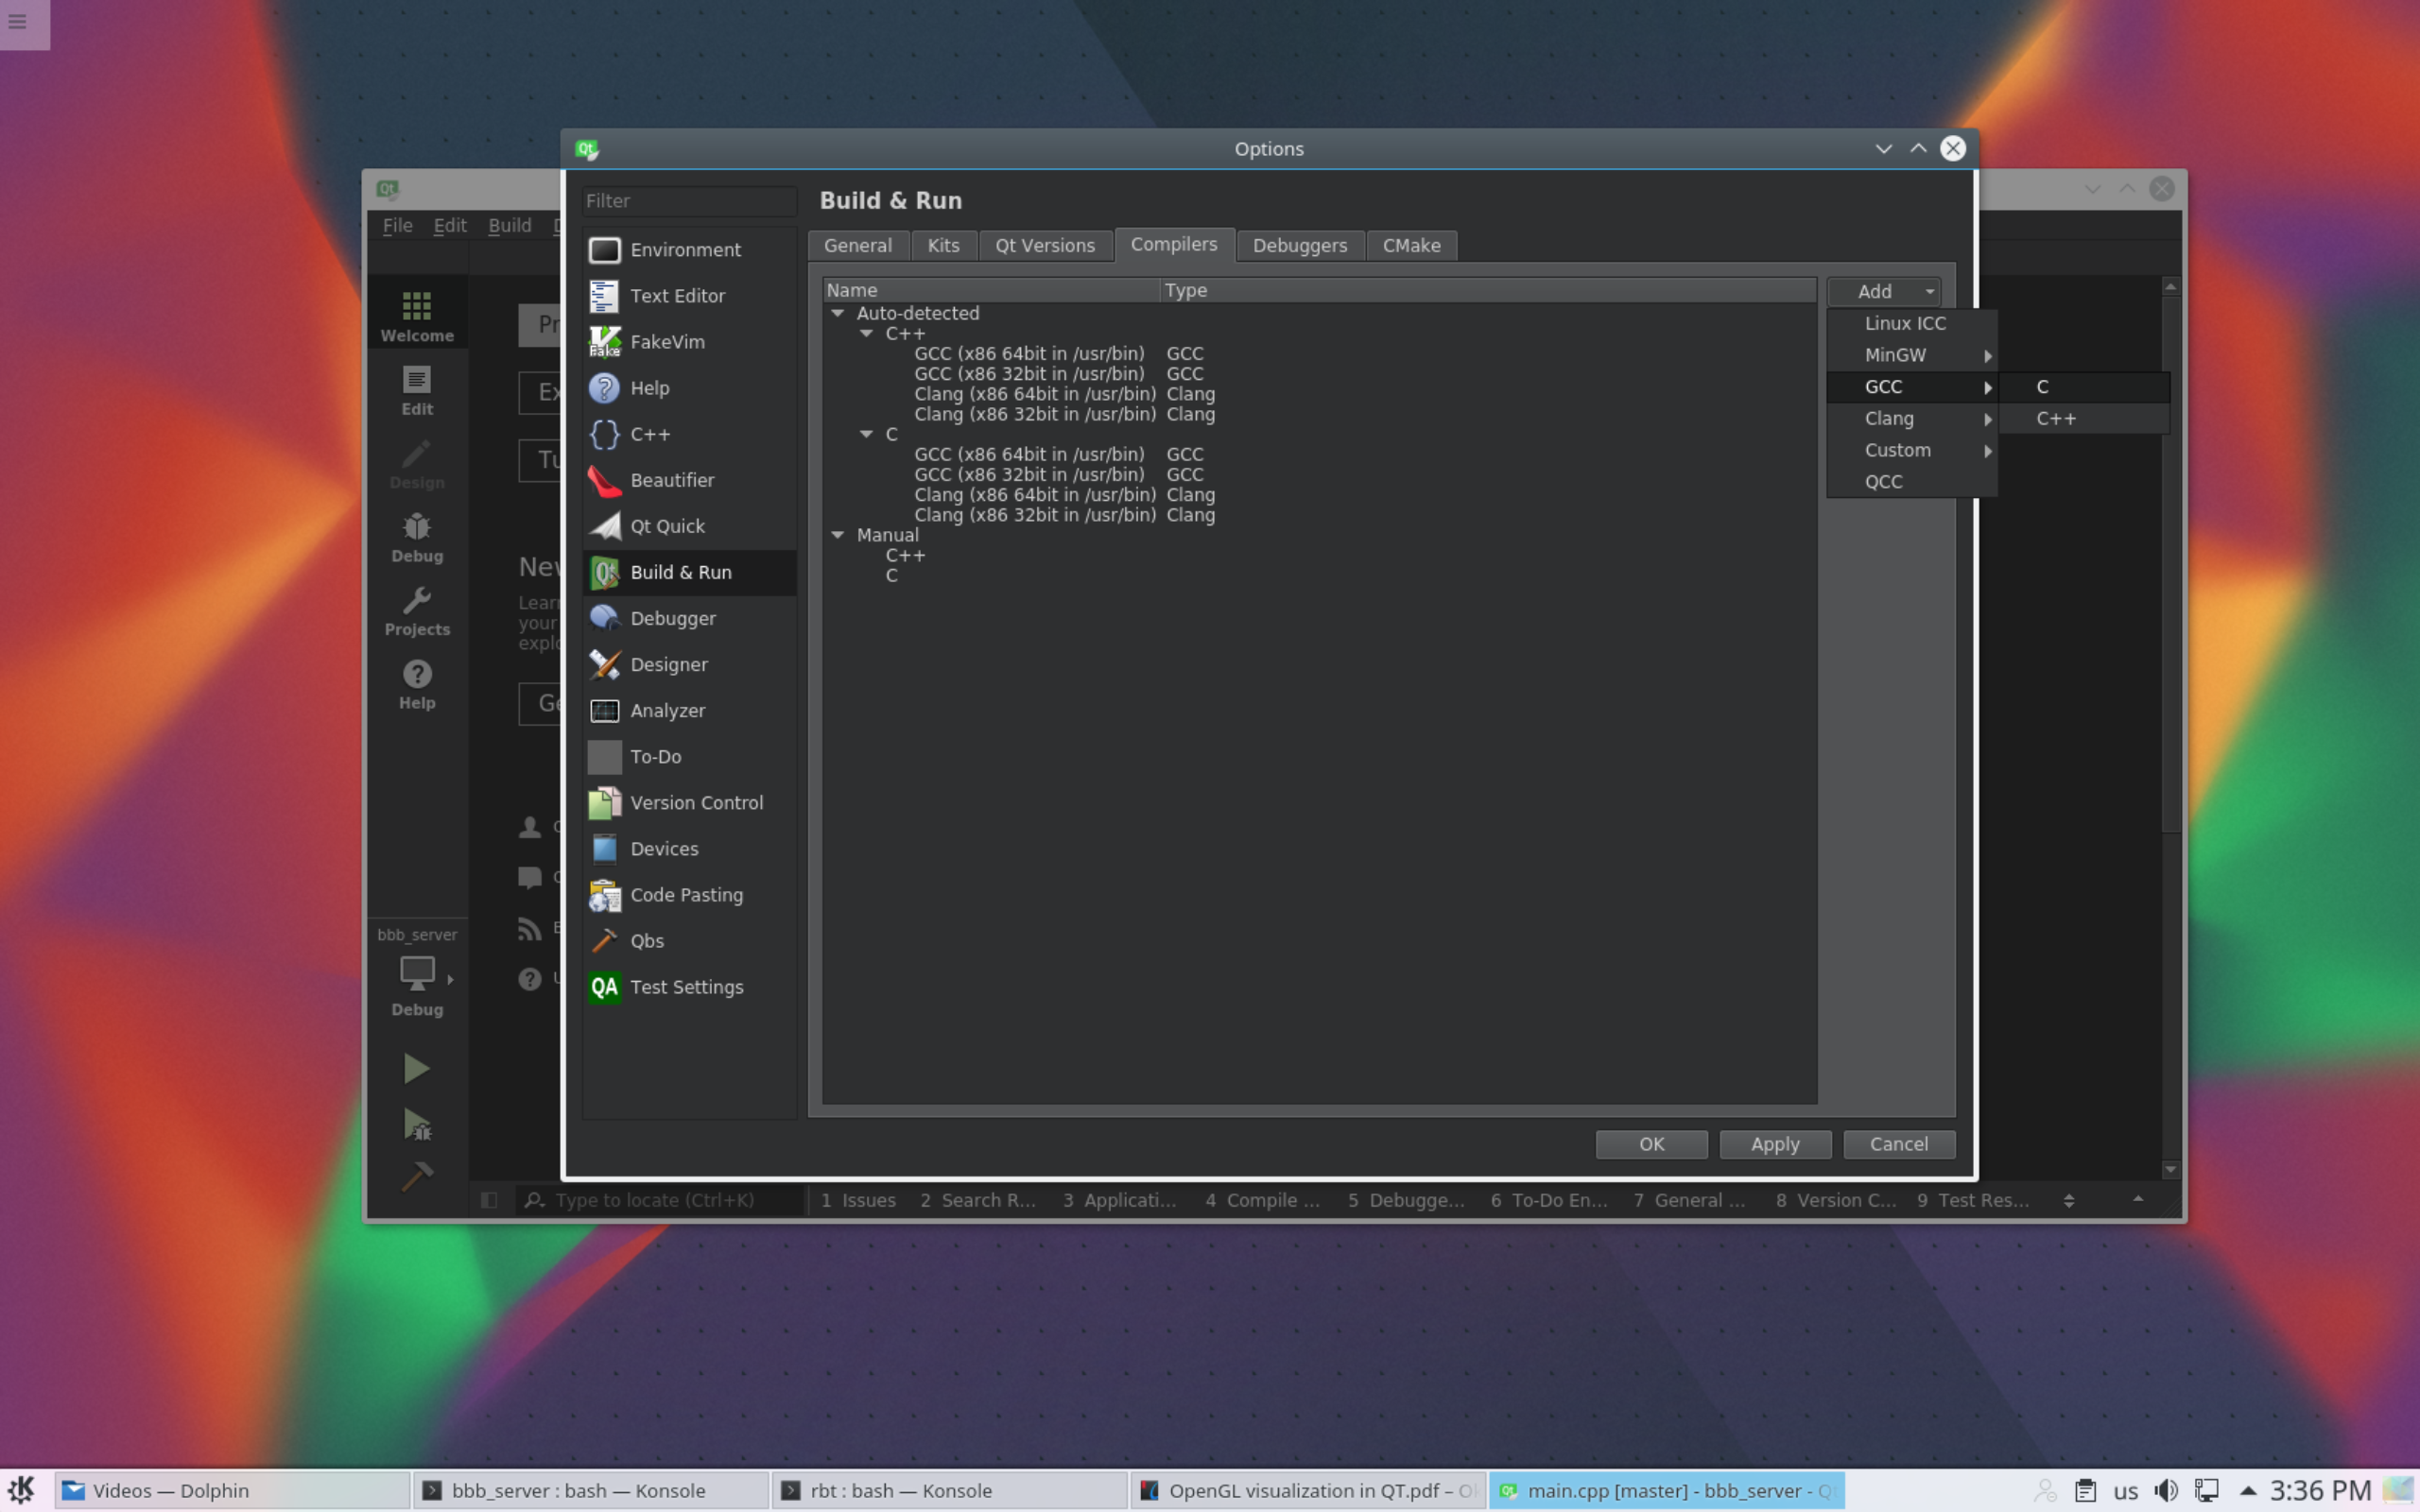Open Projects mode in Qt Creator
Screen dimensions: 2420x1512
pyautogui.click(x=417, y=611)
